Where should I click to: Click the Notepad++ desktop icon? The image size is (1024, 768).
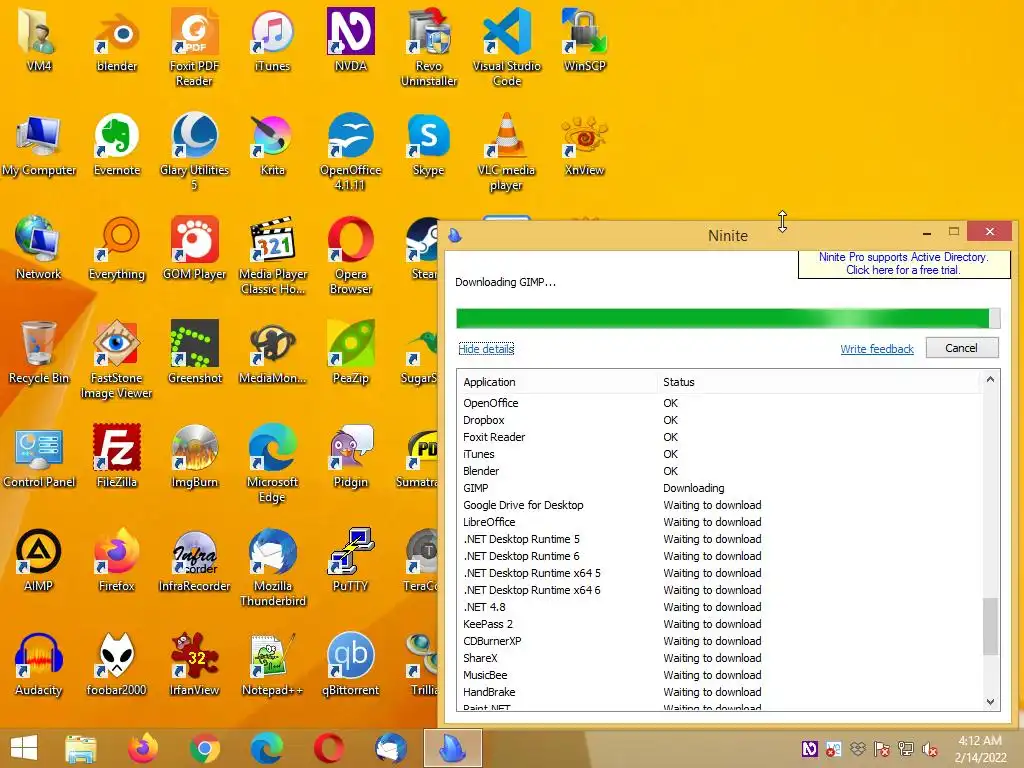(273, 664)
